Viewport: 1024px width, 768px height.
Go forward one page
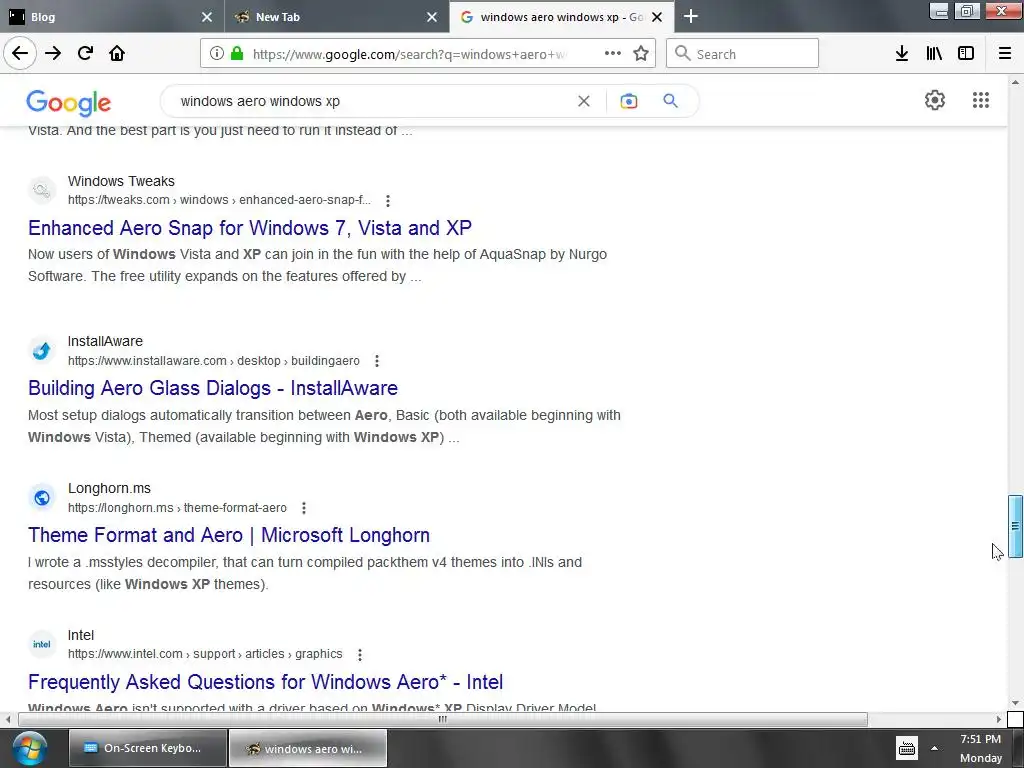click(53, 53)
